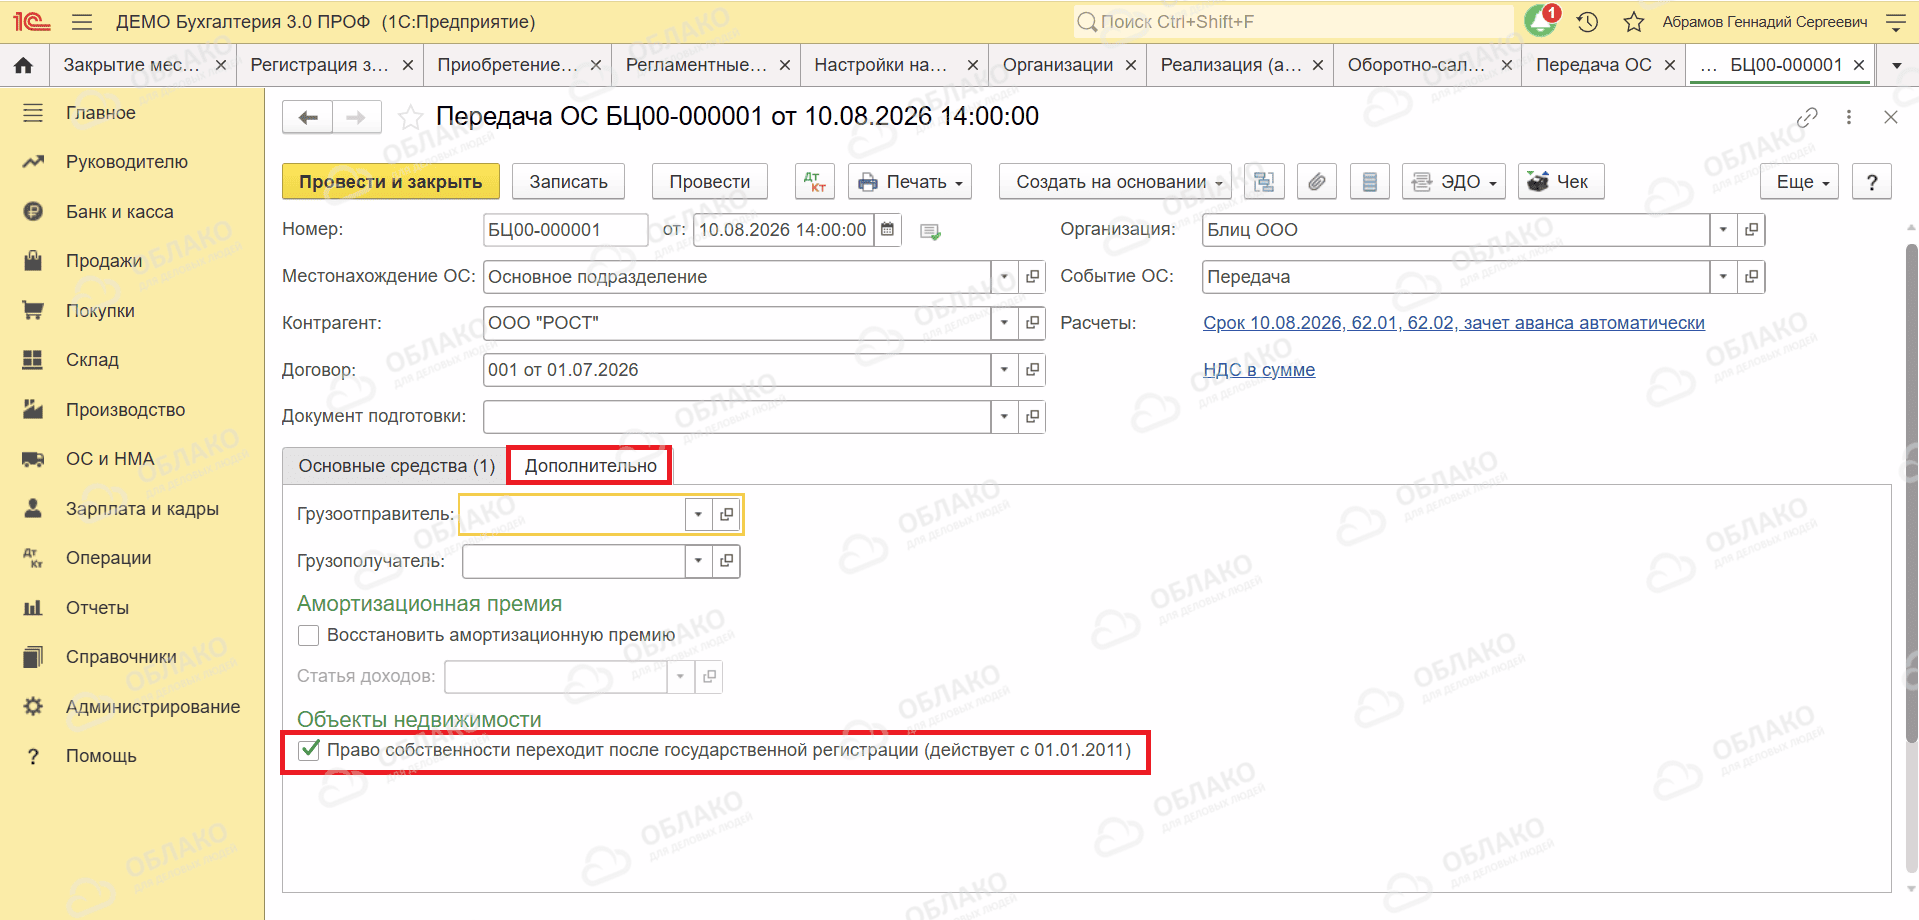Viewport: 1919px width, 920px height.
Task: Click the Номер input field
Action: click(565, 230)
